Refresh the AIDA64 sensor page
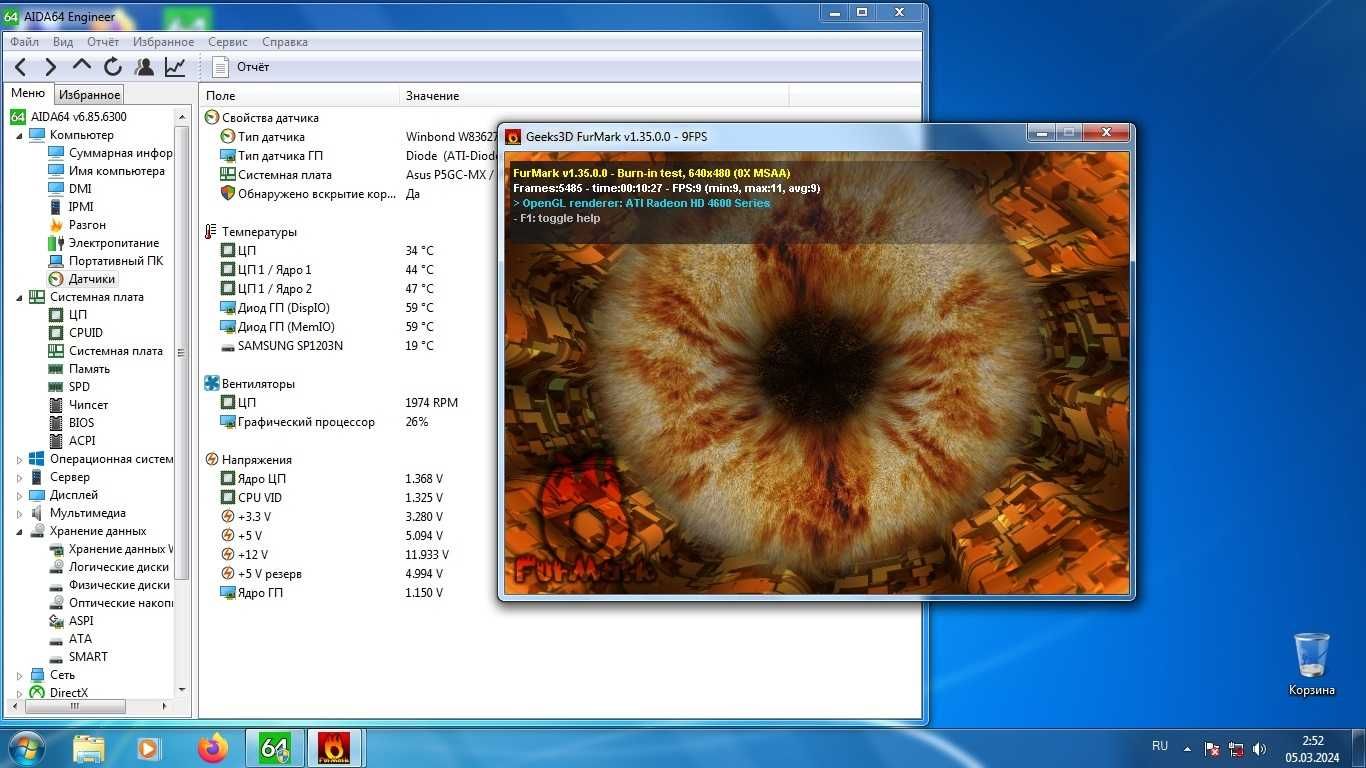Image resolution: width=1366 pixels, height=768 pixels. coord(113,67)
